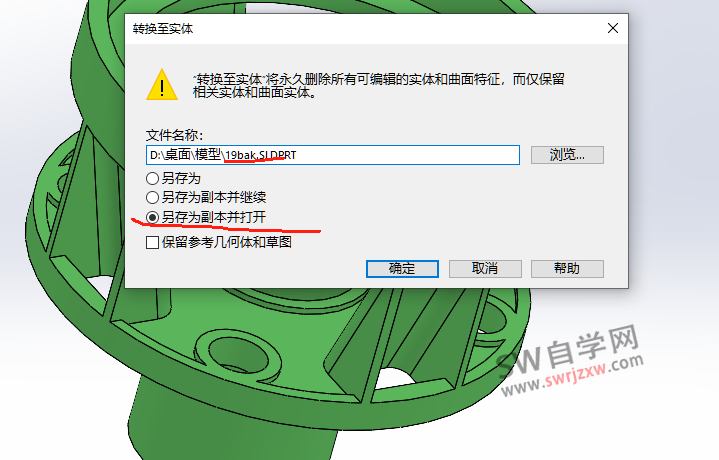The image size is (719, 460).
Task: Click the 文件名称: label
Action: click(174, 135)
